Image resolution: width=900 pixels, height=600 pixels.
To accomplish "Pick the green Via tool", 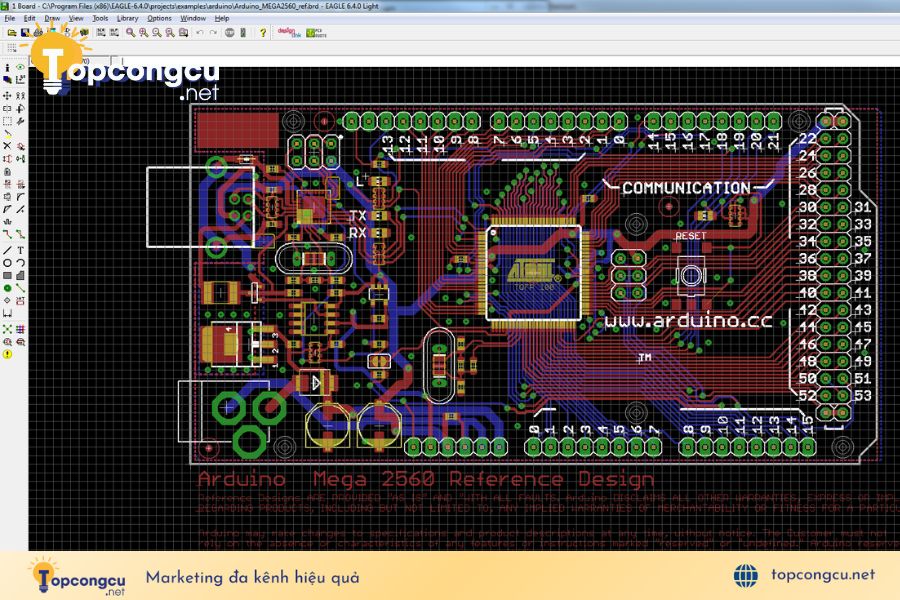I will (7, 288).
